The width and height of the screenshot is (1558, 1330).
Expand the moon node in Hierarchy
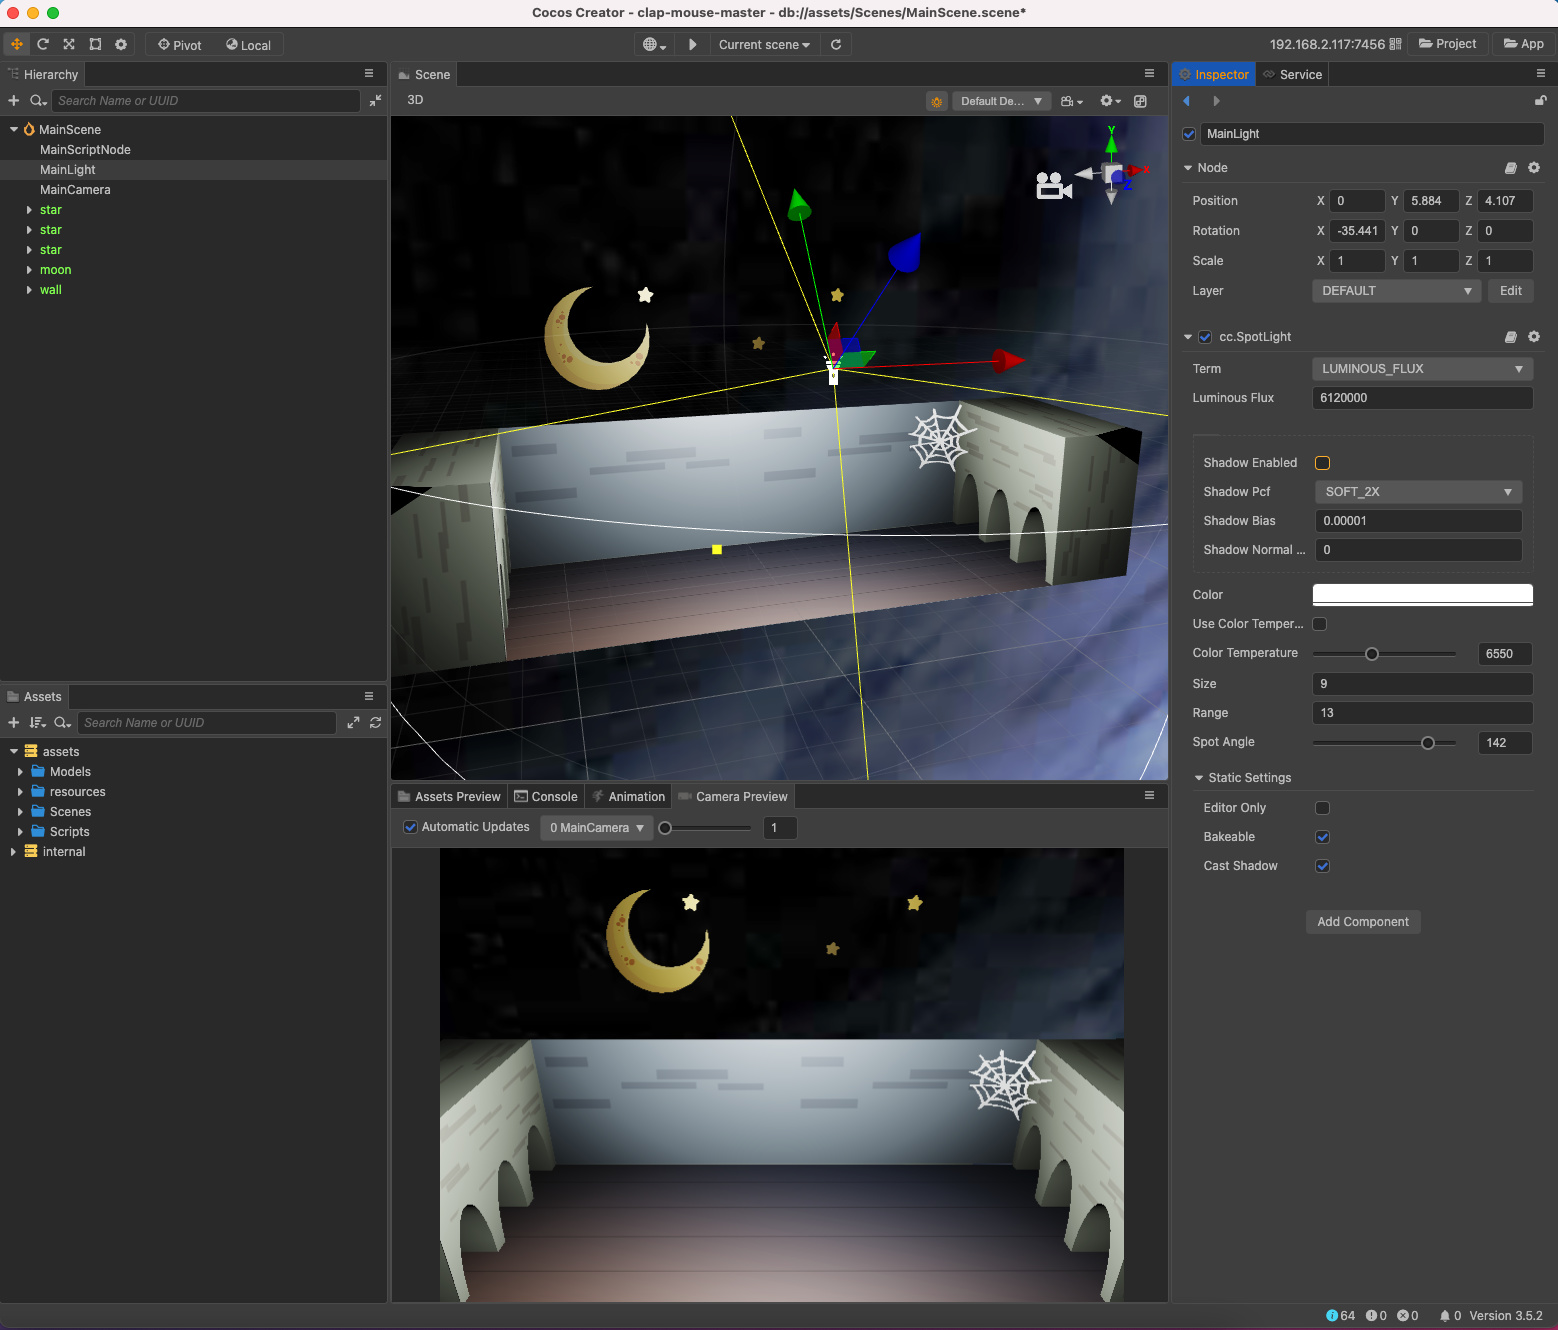pos(29,270)
